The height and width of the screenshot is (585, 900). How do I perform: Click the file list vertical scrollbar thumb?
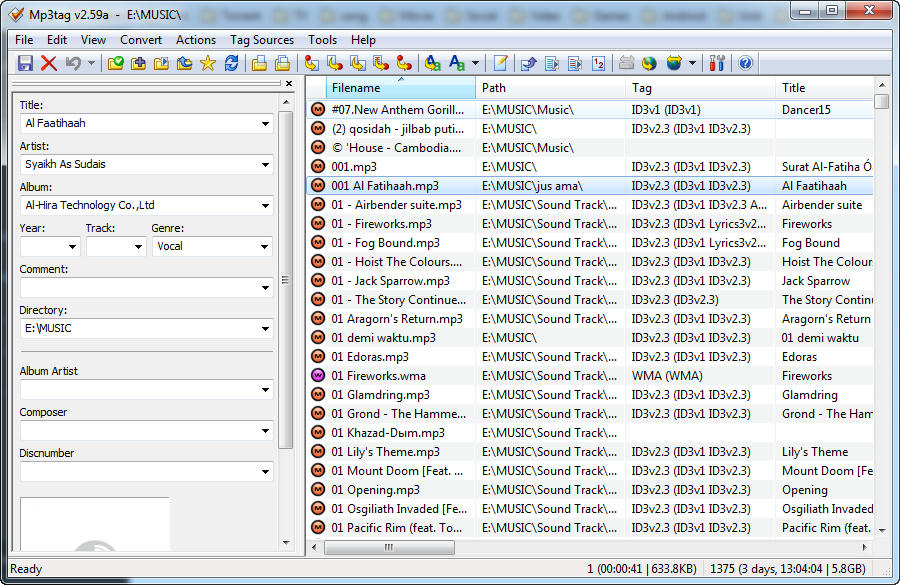882,102
